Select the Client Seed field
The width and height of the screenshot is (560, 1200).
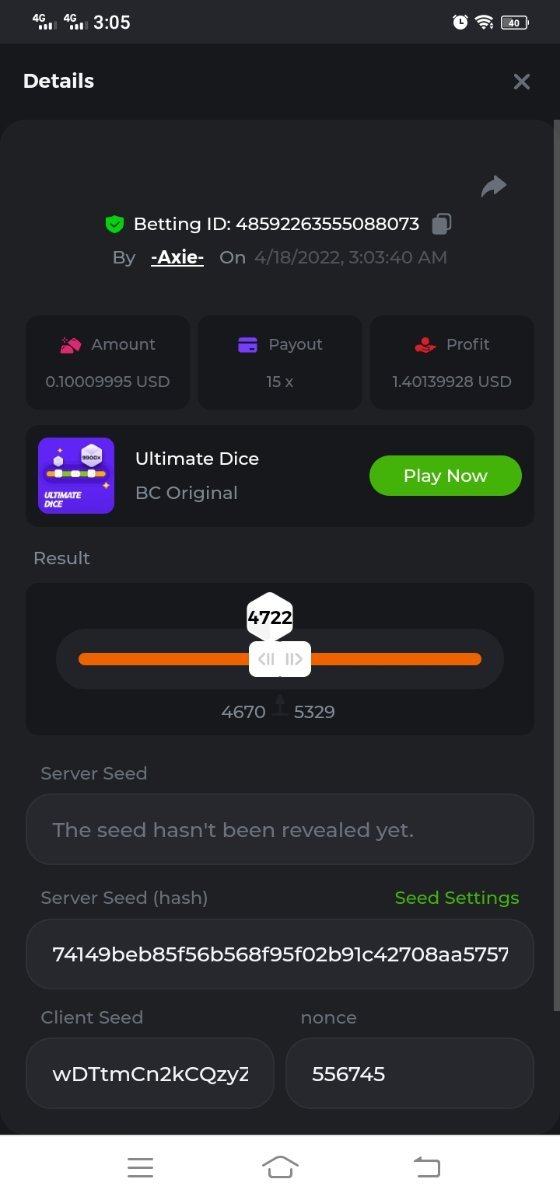(150, 1074)
